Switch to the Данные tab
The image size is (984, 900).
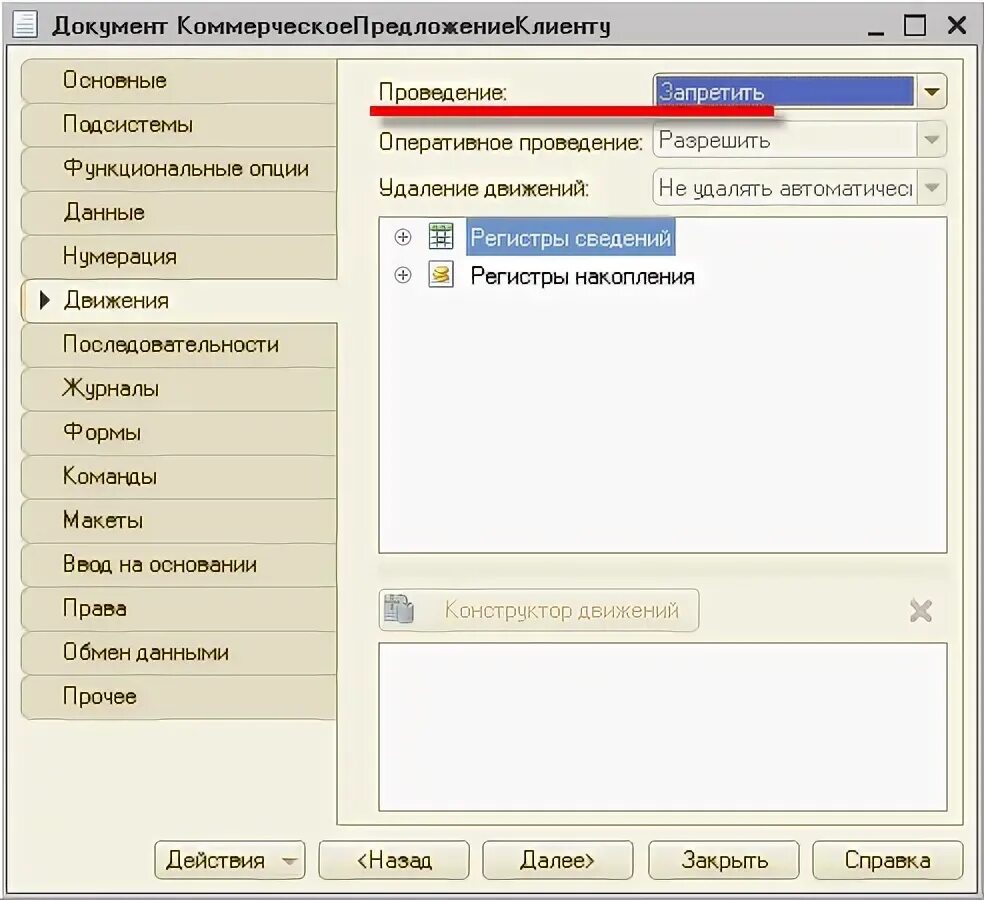point(179,213)
